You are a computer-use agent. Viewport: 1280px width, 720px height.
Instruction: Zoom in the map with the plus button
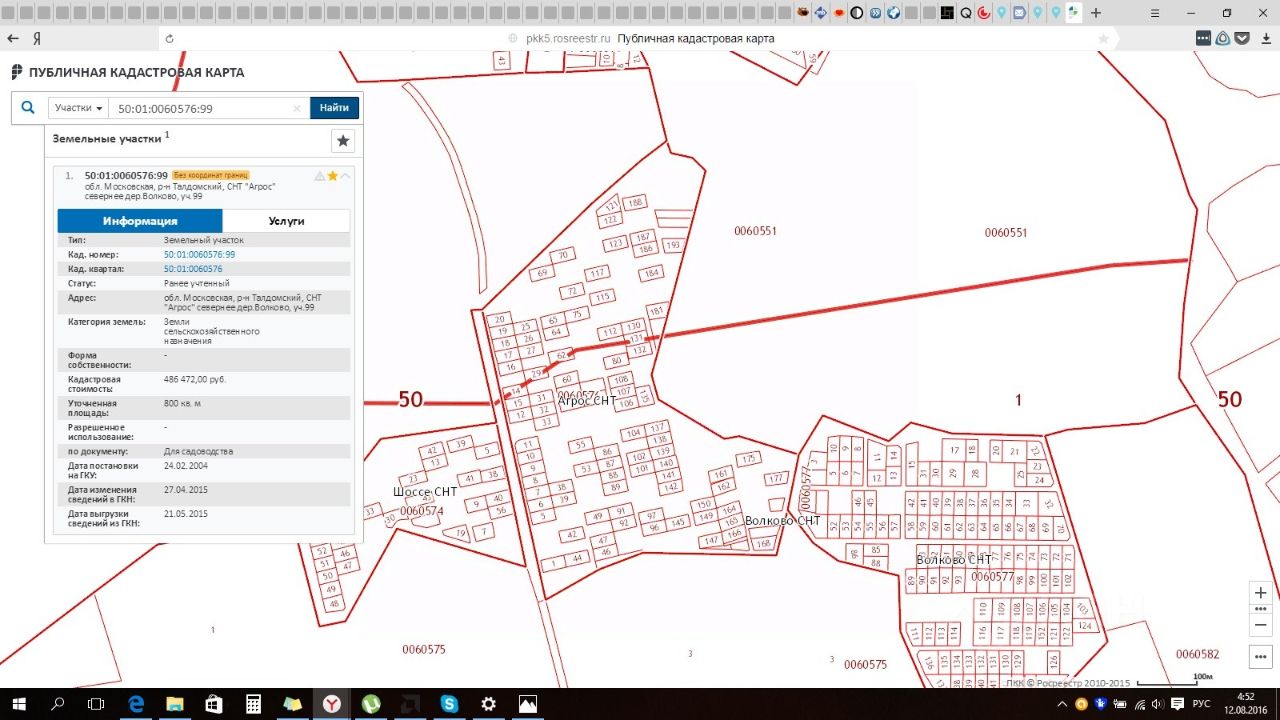click(1260, 592)
